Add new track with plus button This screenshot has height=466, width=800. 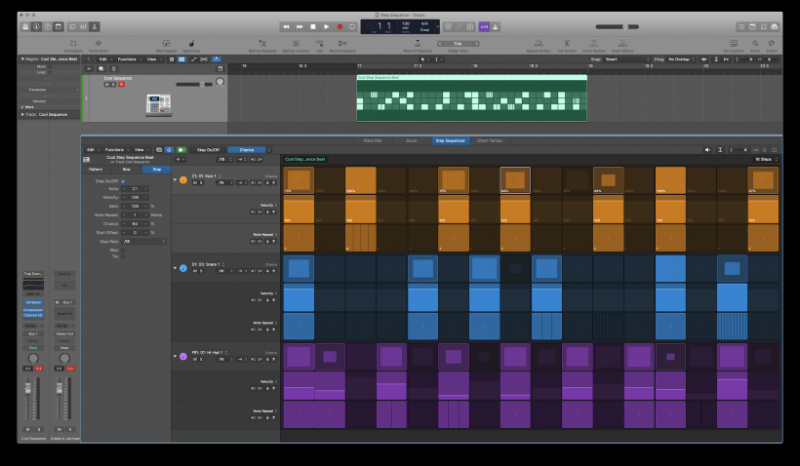click(89, 68)
